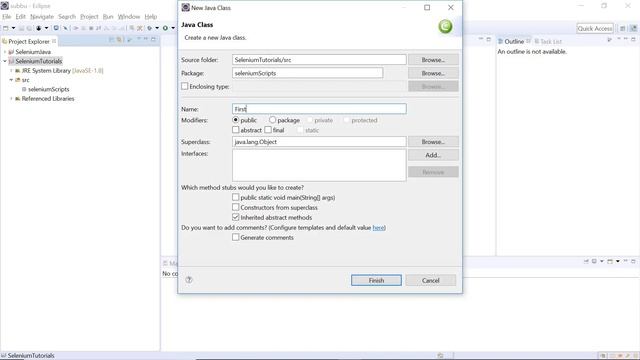
Task: Click the Superclass text field
Action: coord(319,142)
